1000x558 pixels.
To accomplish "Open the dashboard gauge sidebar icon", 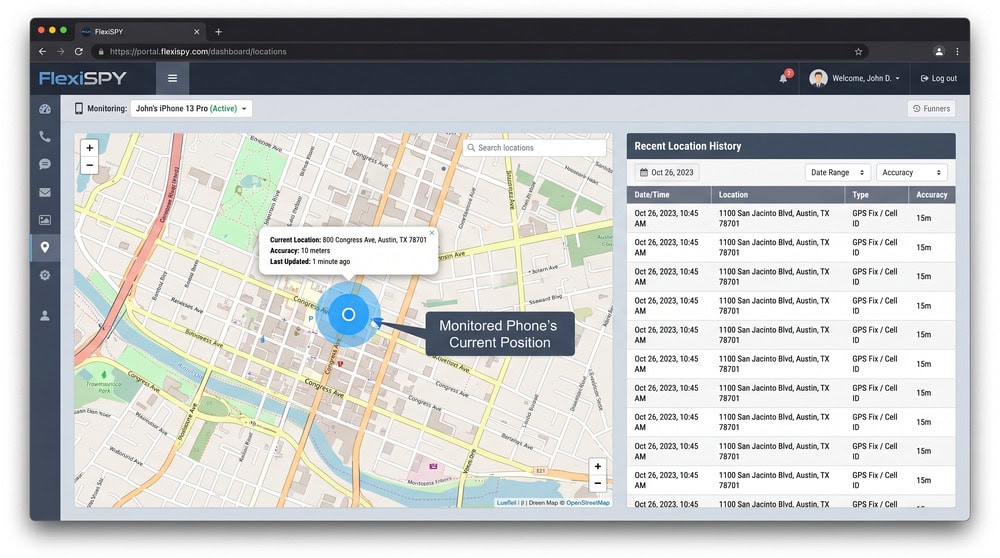I will [x=45, y=109].
